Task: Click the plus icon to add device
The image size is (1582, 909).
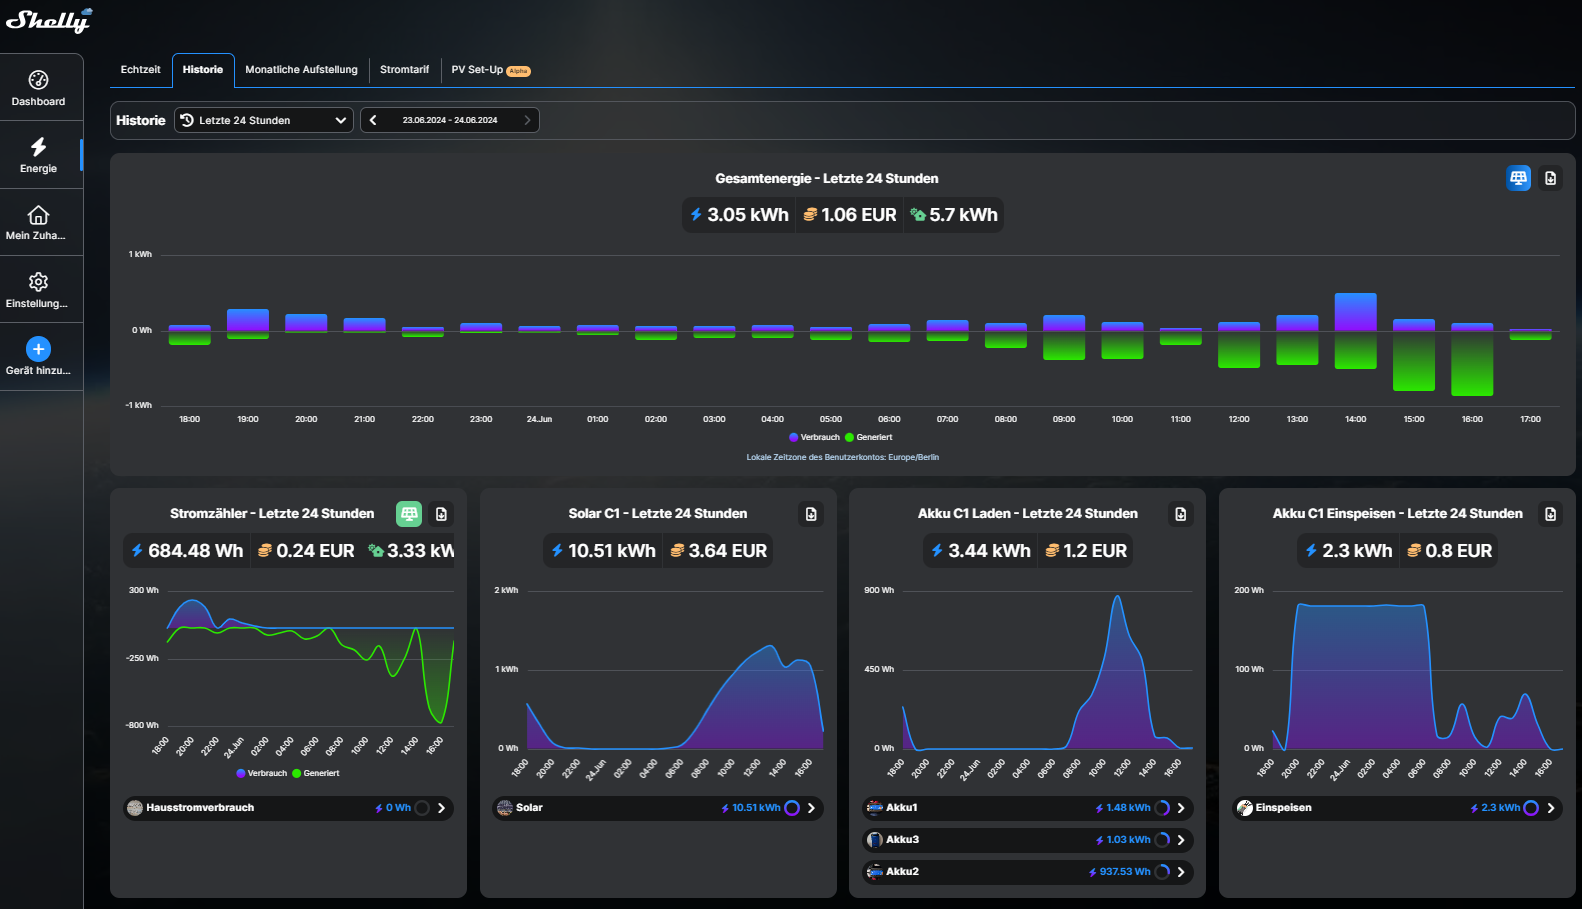Action: coord(38,349)
